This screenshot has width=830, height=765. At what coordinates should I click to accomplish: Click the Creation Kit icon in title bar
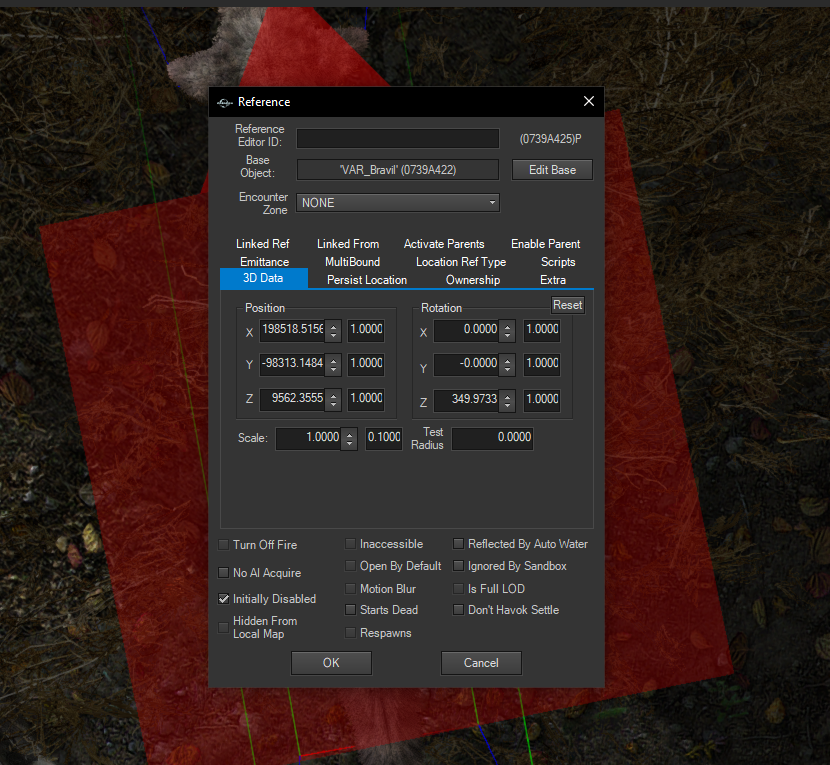[224, 103]
